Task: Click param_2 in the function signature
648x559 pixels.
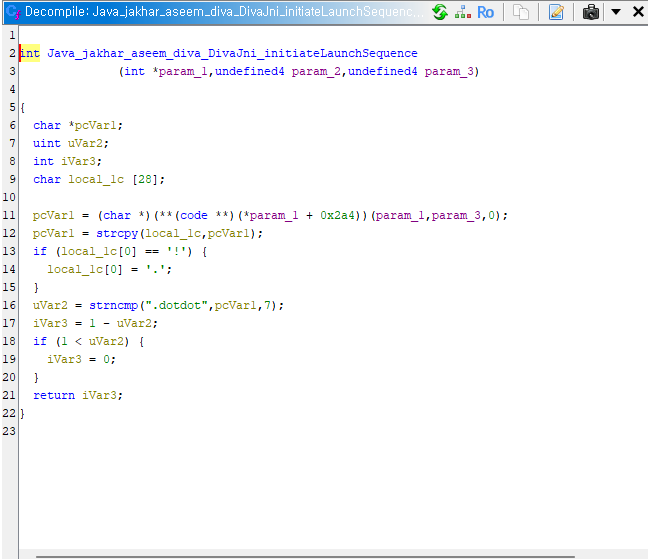Action: [316, 71]
